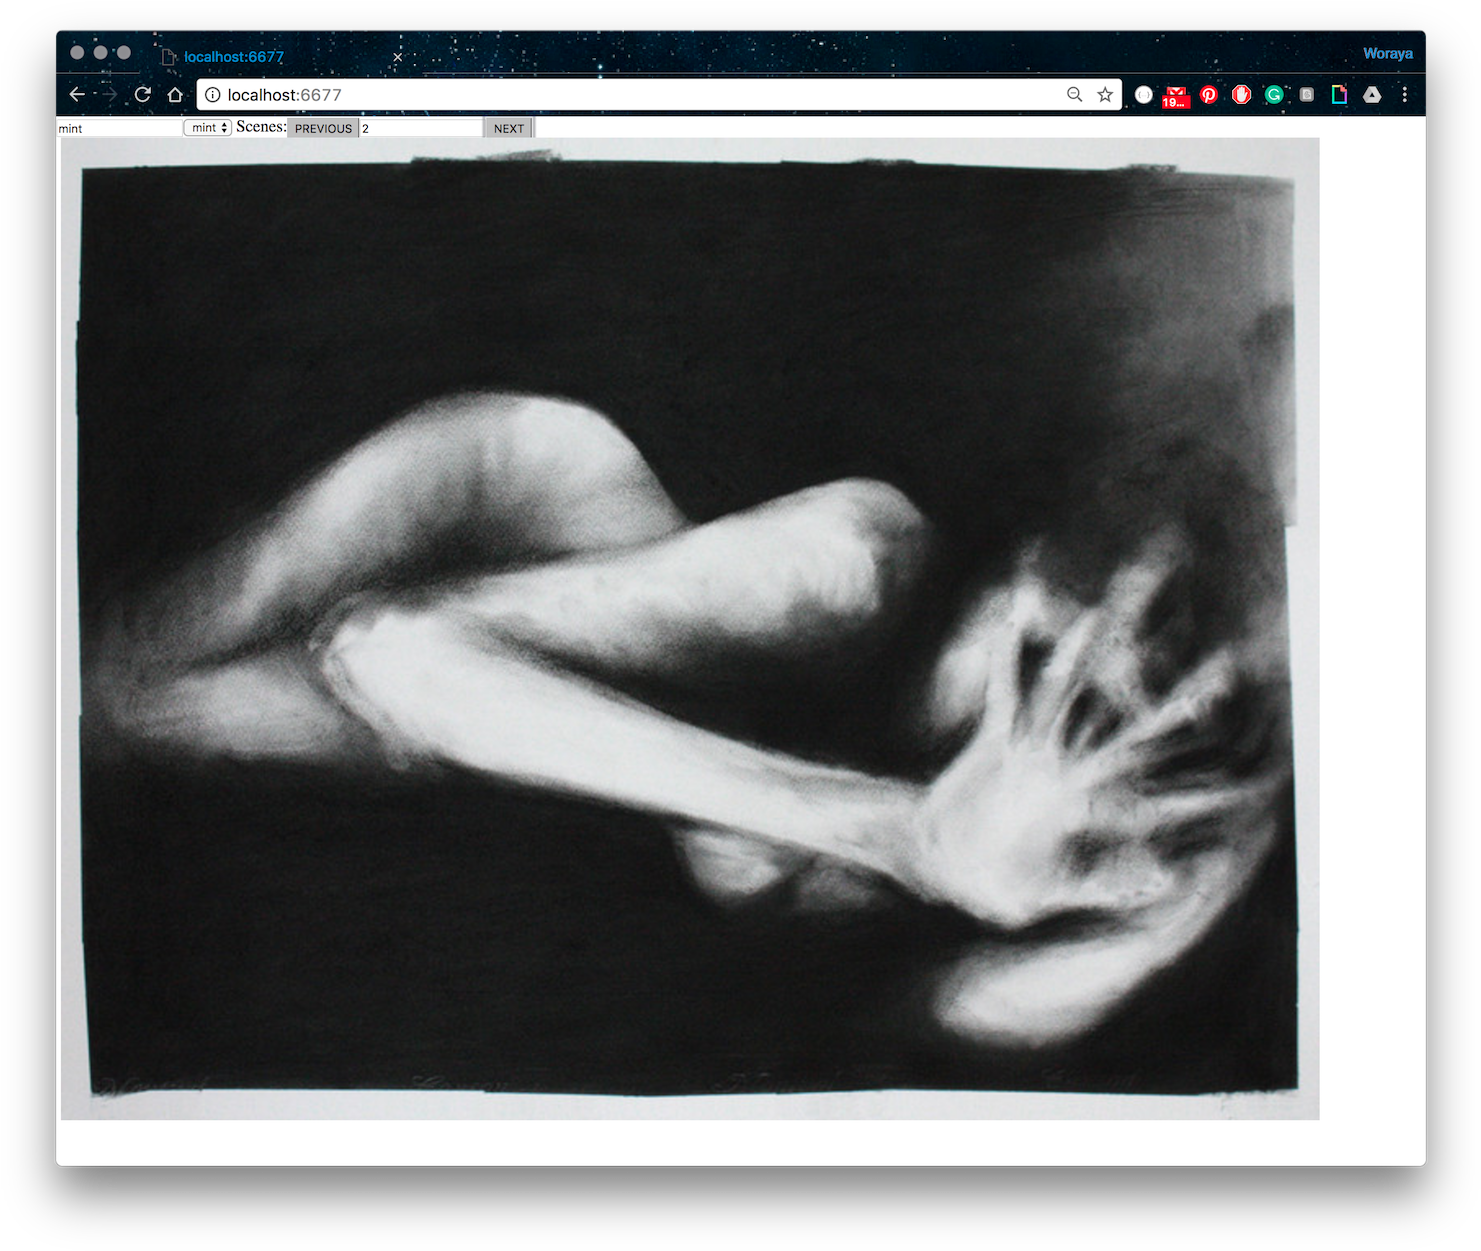This screenshot has height=1251, width=1481.
Task: Reload the localhost page
Action: click(x=143, y=94)
